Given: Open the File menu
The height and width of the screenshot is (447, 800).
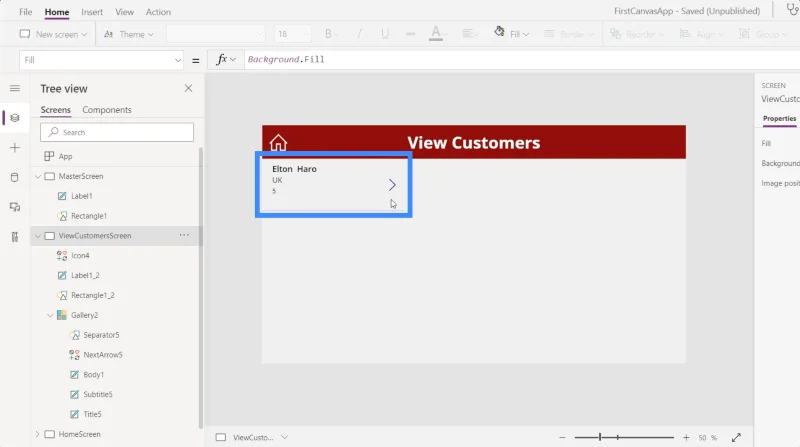Looking at the screenshot, I should (26, 12).
